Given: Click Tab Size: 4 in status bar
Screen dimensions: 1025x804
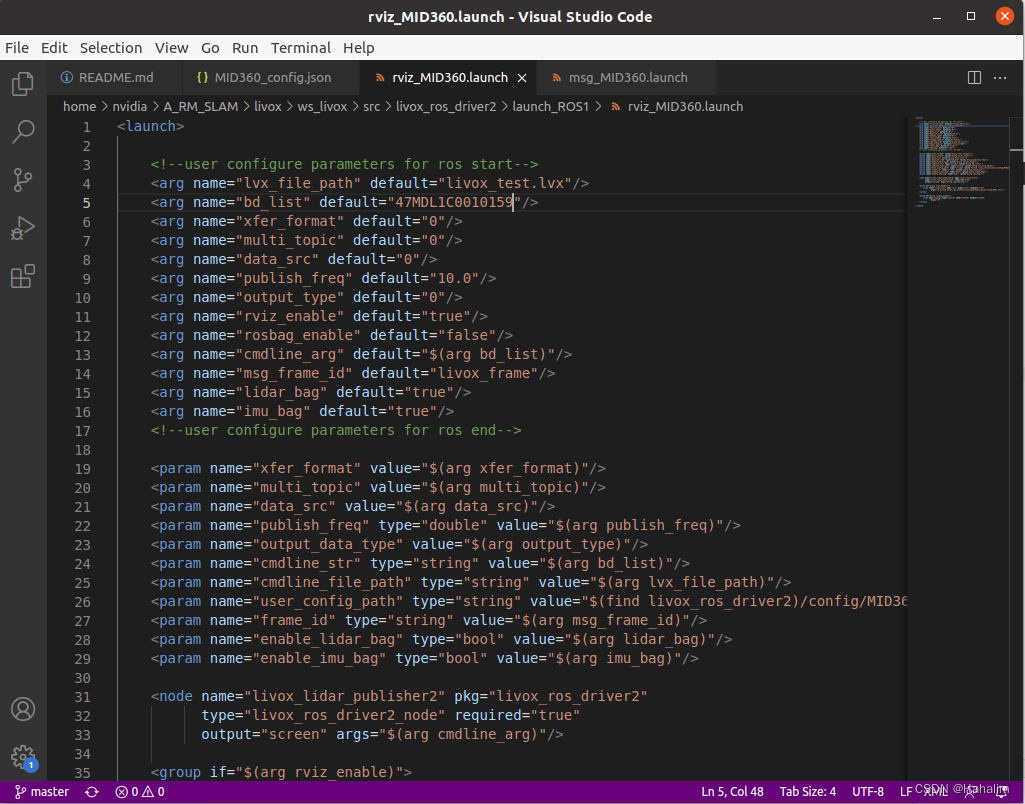Looking at the screenshot, I should click(x=808, y=792).
